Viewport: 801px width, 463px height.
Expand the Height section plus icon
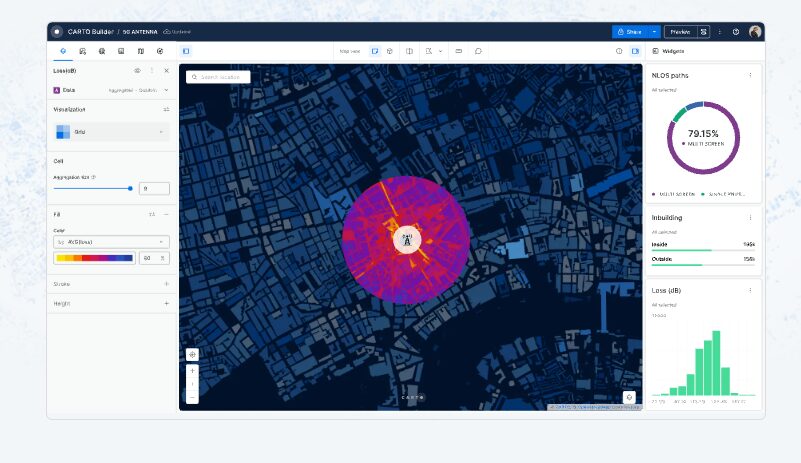pyautogui.click(x=166, y=303)
